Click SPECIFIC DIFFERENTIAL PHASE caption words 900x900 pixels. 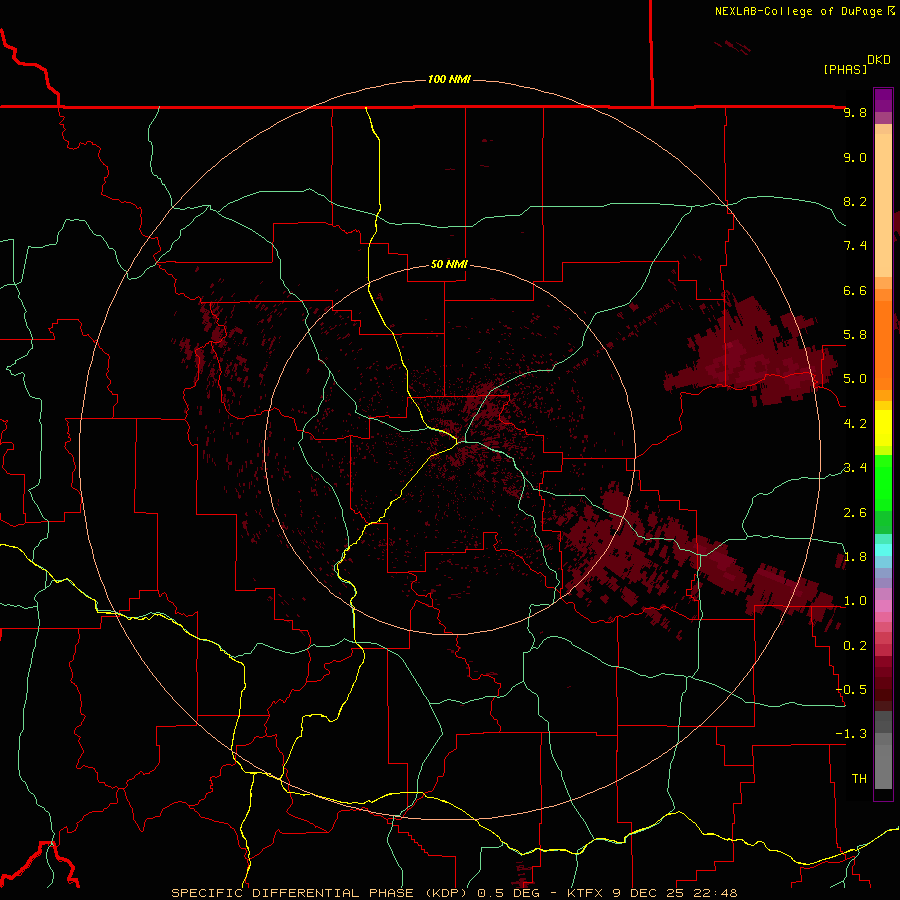(x=292, y=893)
